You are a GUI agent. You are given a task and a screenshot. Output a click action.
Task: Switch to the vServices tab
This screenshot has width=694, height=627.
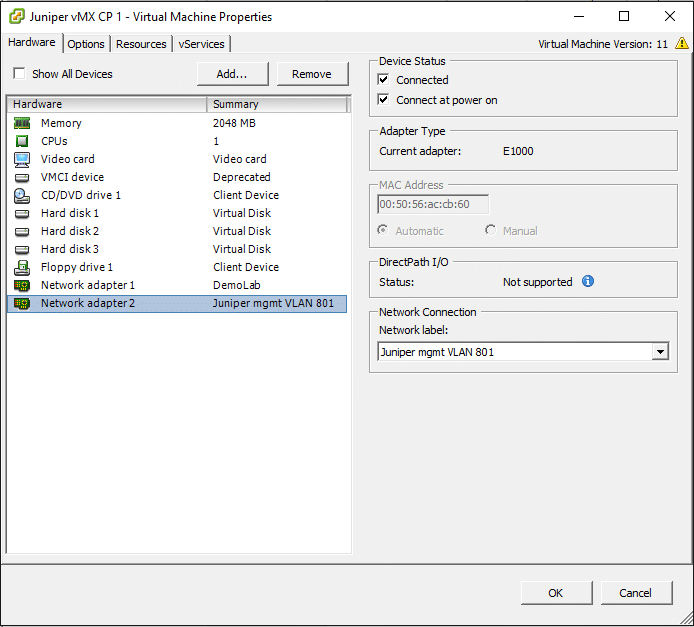click(201, 44)
